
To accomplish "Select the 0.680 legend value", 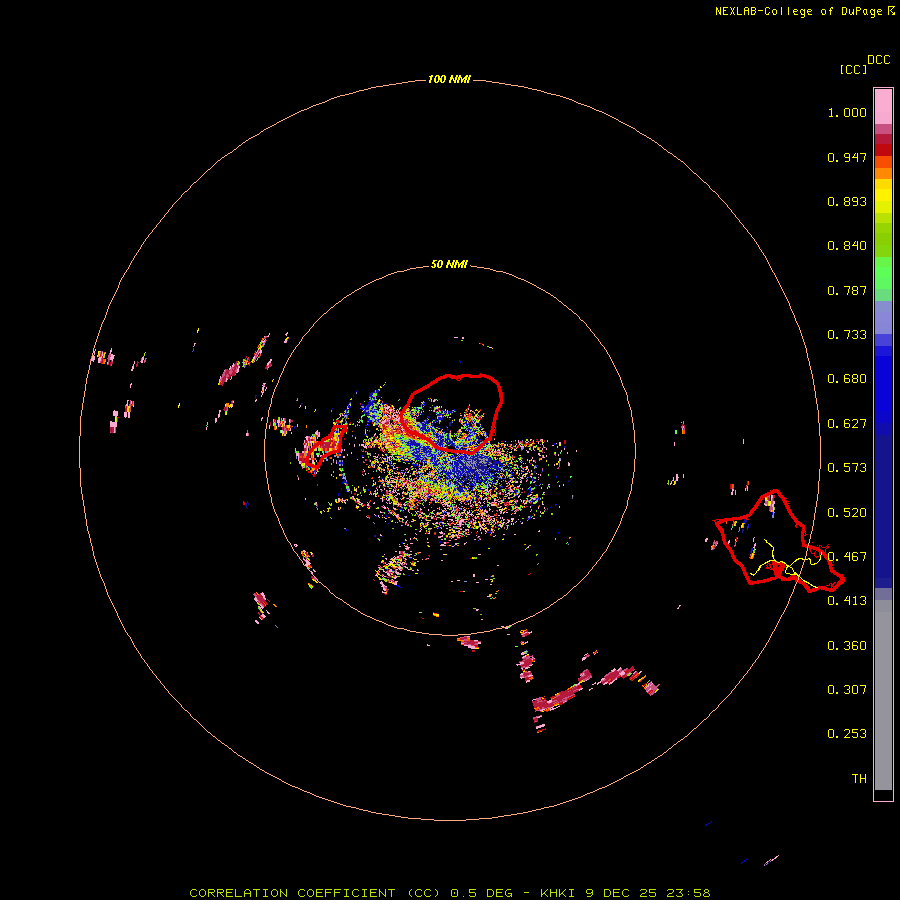I will [847, 379].
